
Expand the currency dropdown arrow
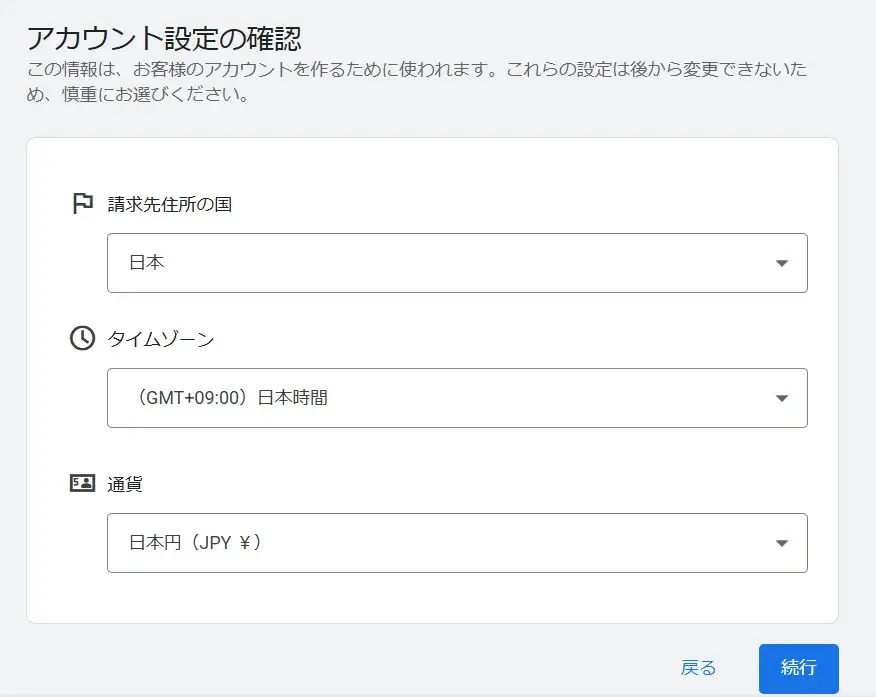click(x=782, y=543)
